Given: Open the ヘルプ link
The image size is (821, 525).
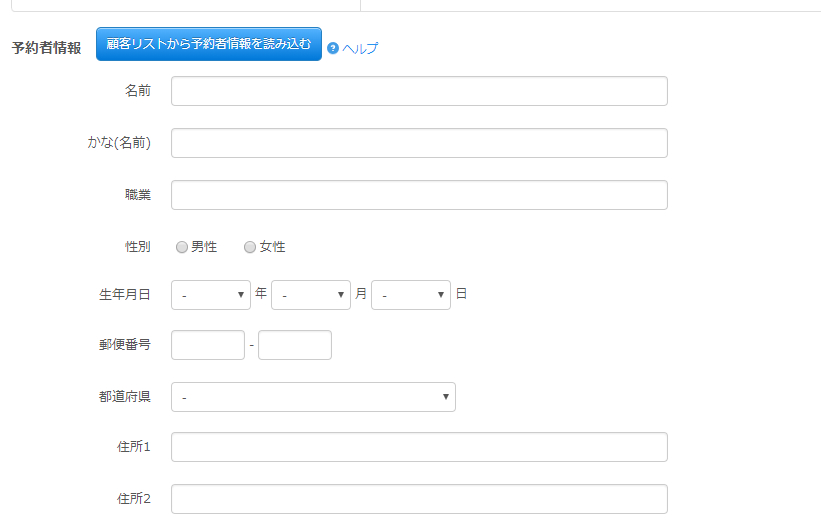Looking at the screenshot, I should point(360,48).
